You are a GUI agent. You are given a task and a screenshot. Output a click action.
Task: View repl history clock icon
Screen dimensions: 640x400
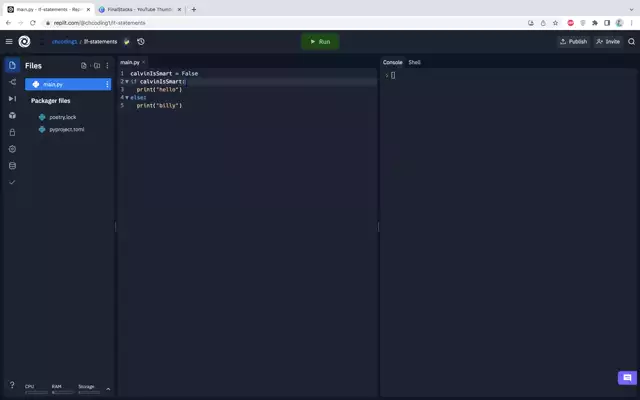(x=141, y=41)
